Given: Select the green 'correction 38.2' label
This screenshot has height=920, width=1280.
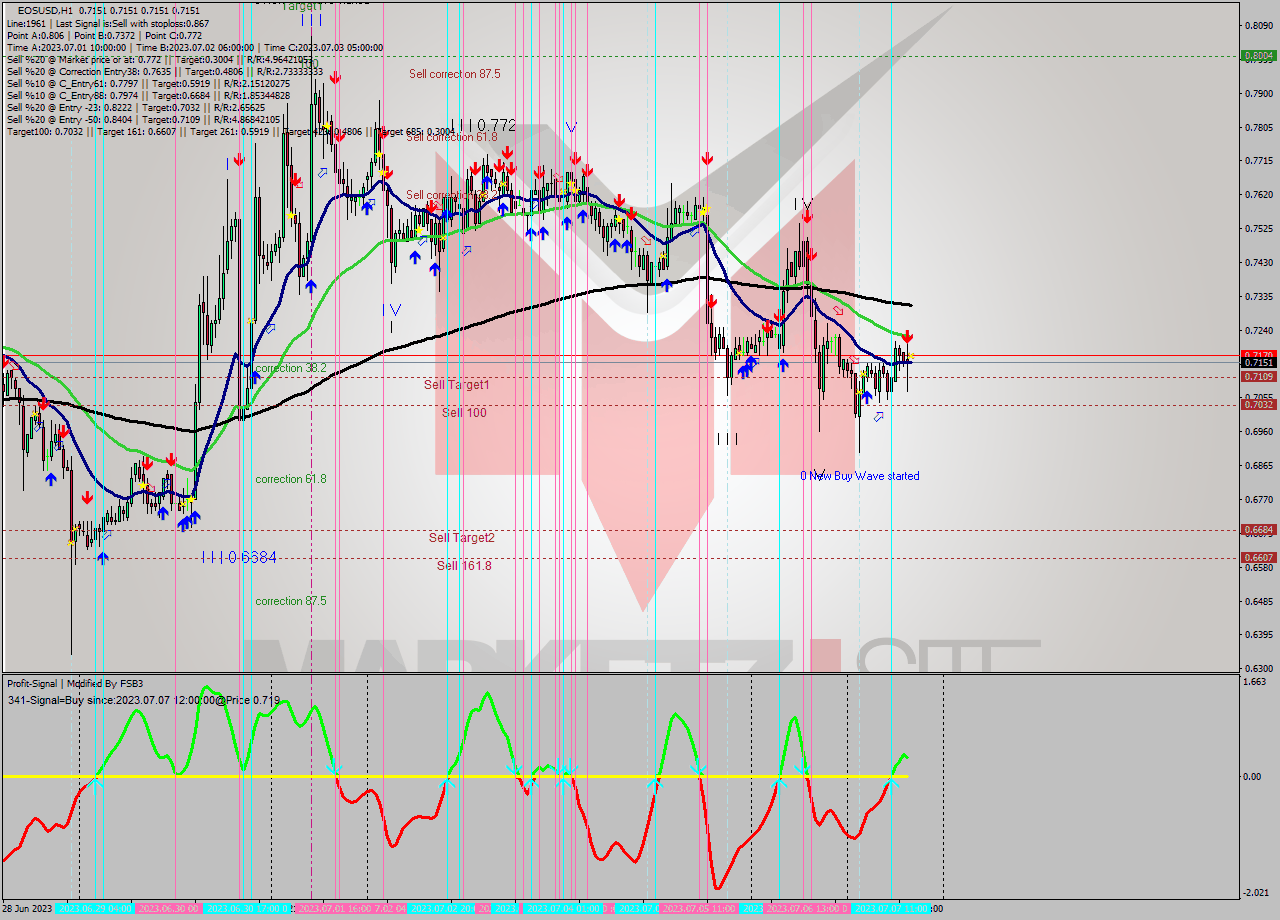Looking at the screenshot, I should tap(290, 368).
